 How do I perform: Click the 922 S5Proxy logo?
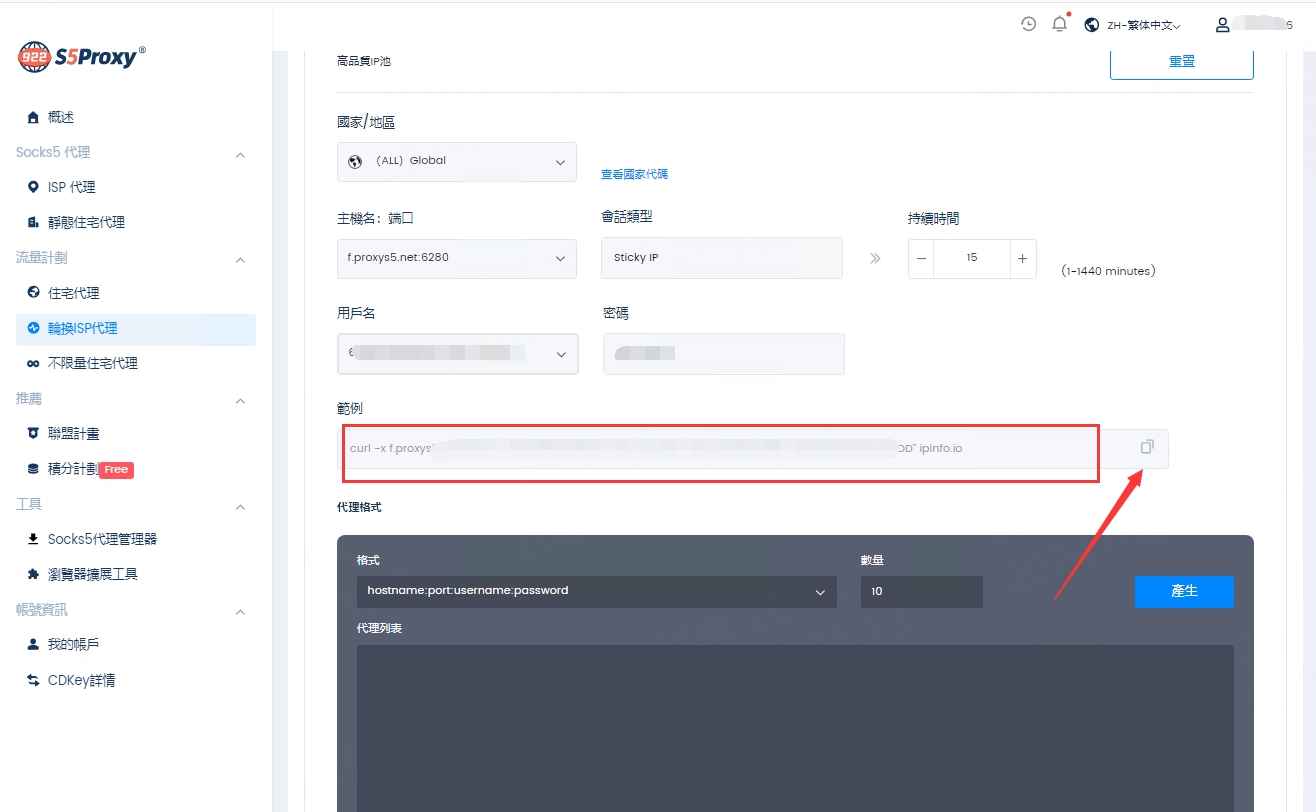pyautogui.click(x=82, y=57)
